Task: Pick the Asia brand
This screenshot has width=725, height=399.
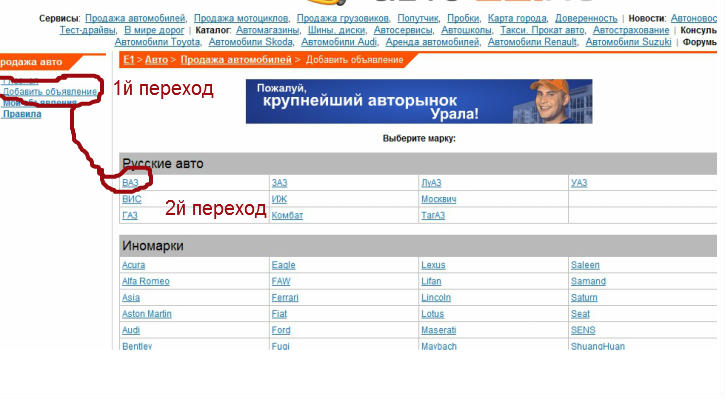Action: [x=131, y=298]
